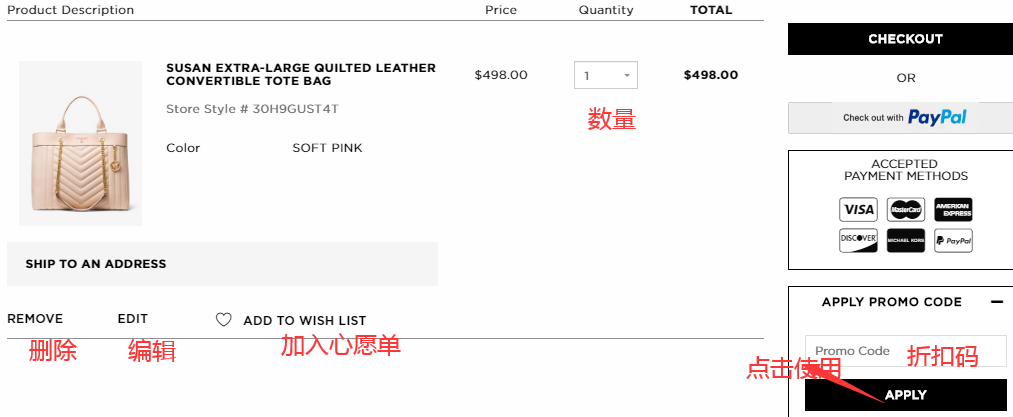
Task: Focus the Promo Code input field
Action: point(905,351)
